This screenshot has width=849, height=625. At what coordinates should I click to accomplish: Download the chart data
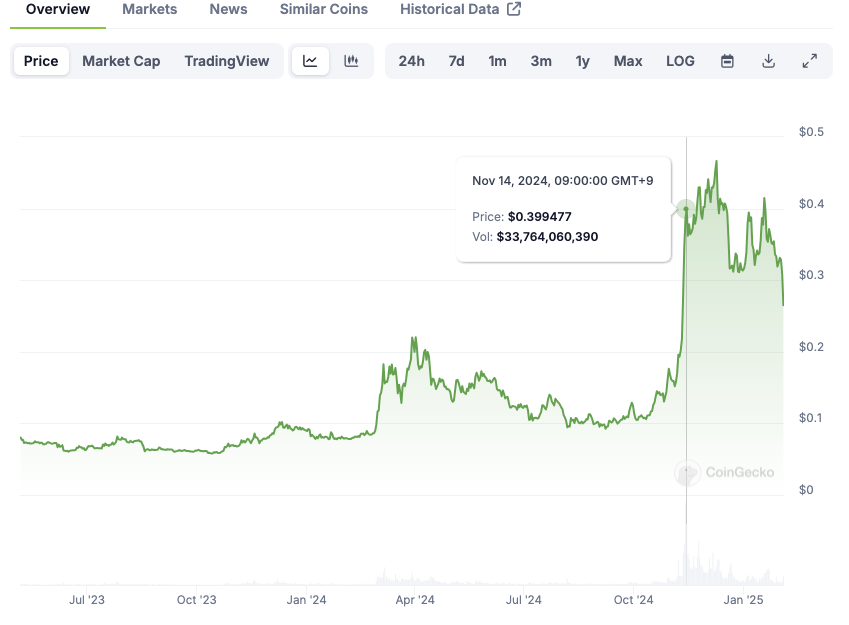tap(768, 61)
